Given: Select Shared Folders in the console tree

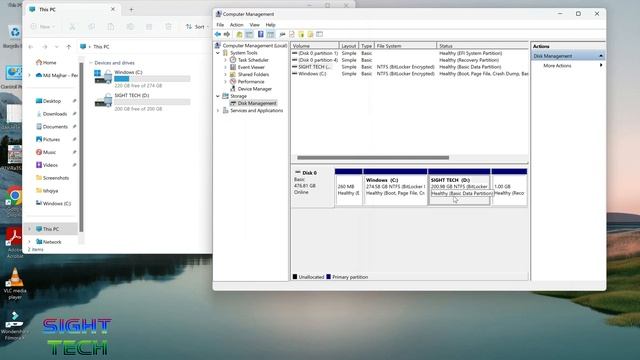Looking at the screenshot, I should click(x=253, y=74).
